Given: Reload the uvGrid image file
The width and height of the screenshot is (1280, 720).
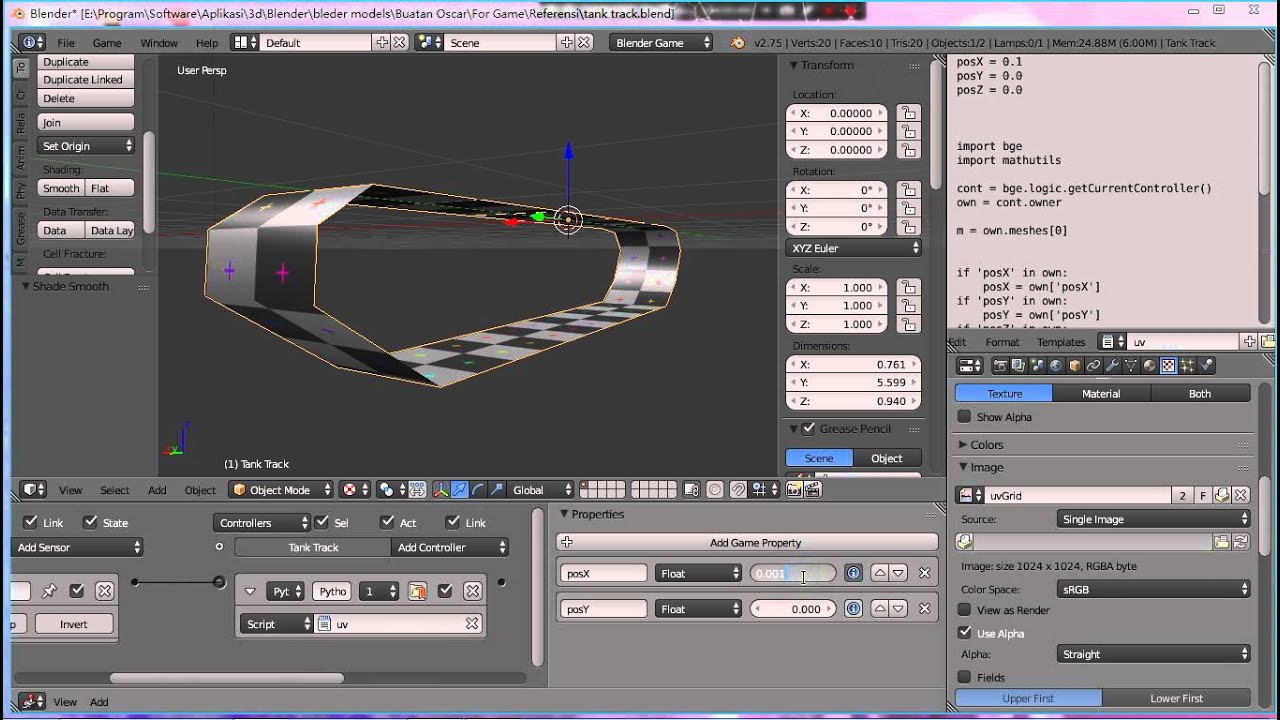Looking at the screenshot, I should 1240,542.
